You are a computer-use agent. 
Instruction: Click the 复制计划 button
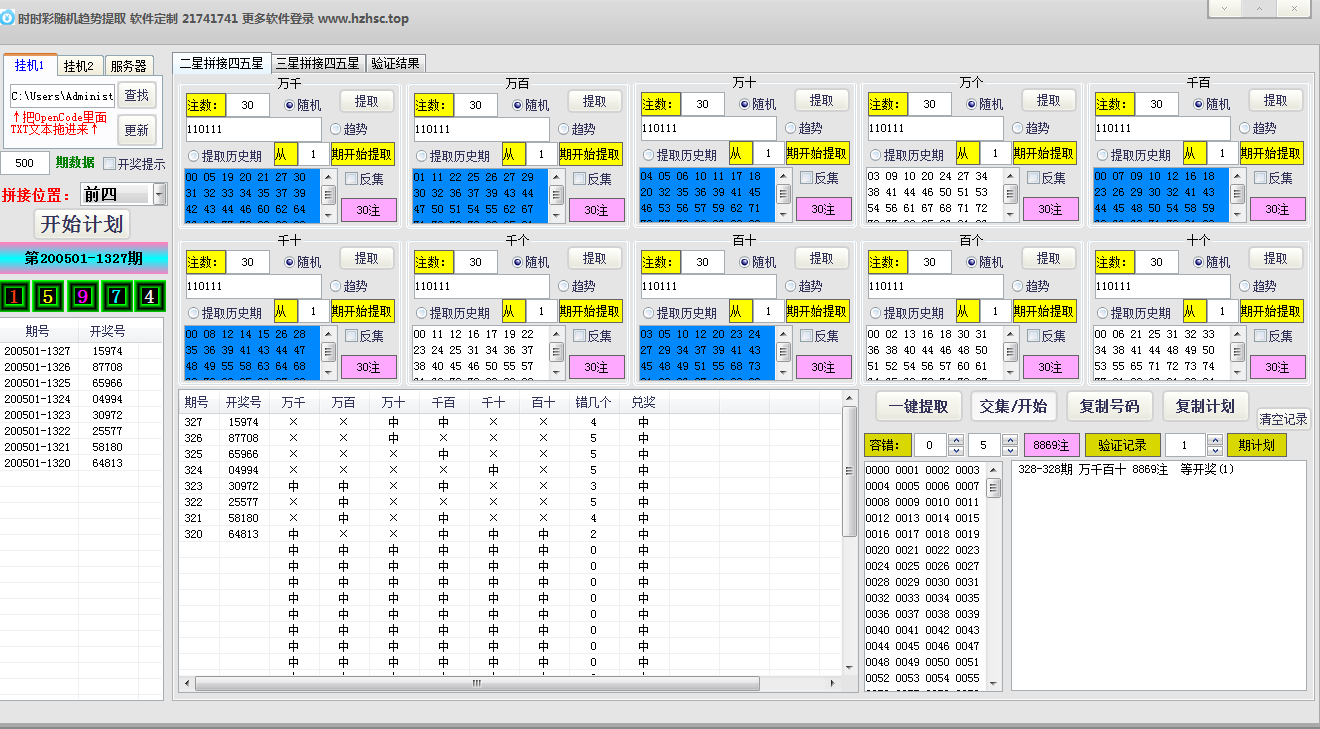click(x=1205, y=406)
